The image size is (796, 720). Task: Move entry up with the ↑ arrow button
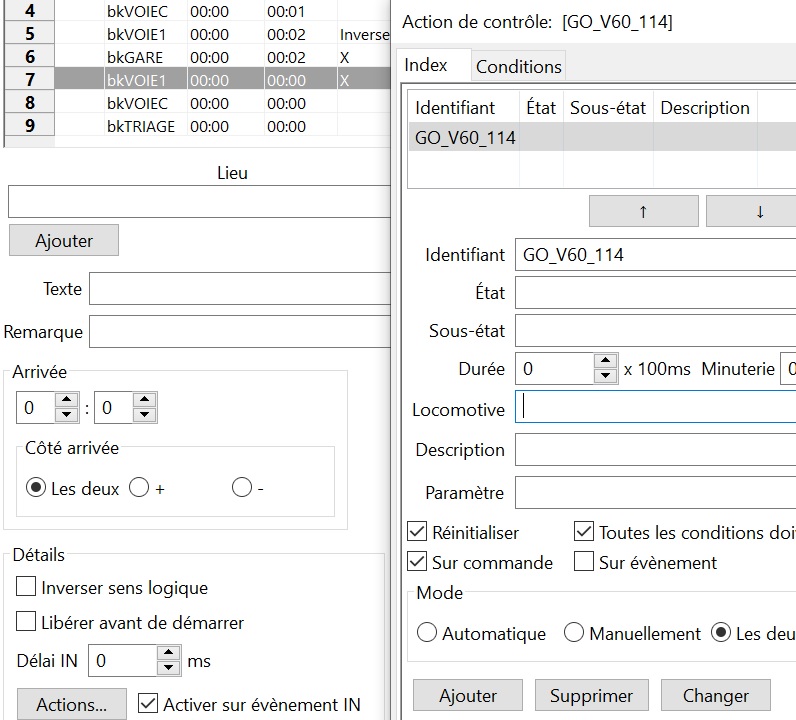[x=643, y=211]
